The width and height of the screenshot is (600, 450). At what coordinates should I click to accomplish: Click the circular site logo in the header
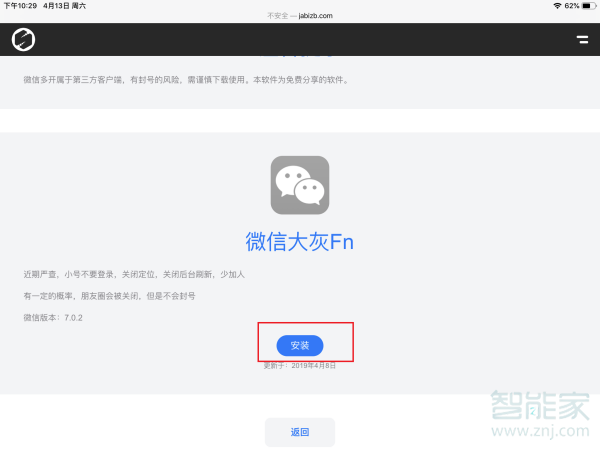[x=23, y=39]
